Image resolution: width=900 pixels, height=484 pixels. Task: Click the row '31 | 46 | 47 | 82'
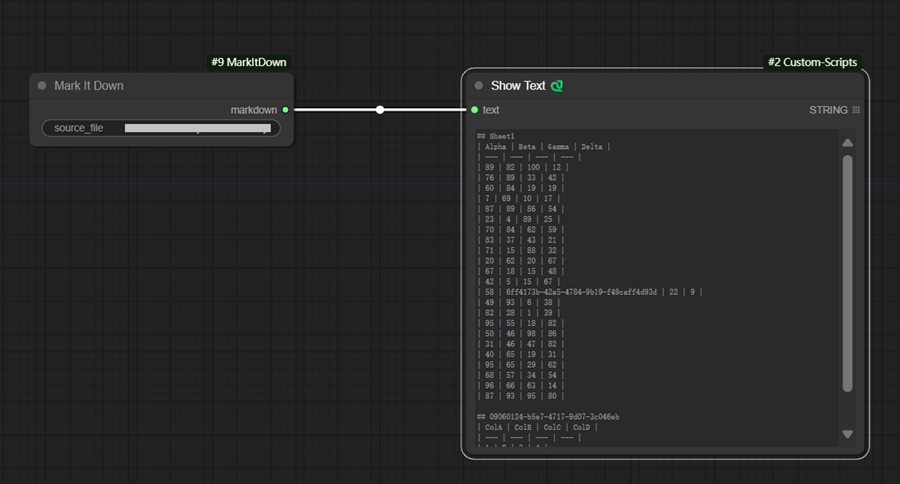(521, 344)
